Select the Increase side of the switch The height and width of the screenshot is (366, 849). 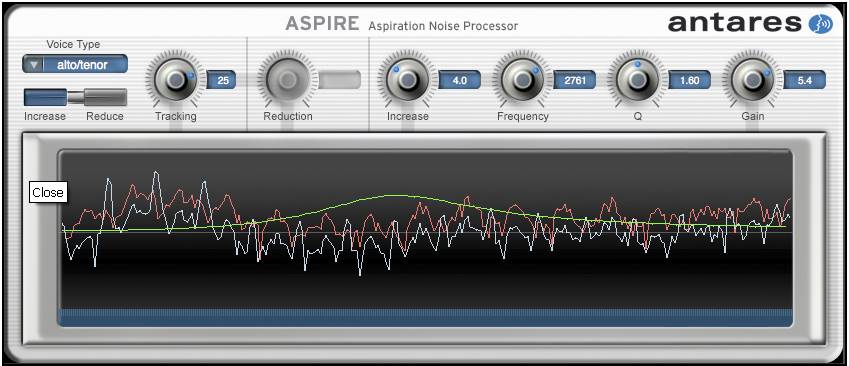[45, 97]
